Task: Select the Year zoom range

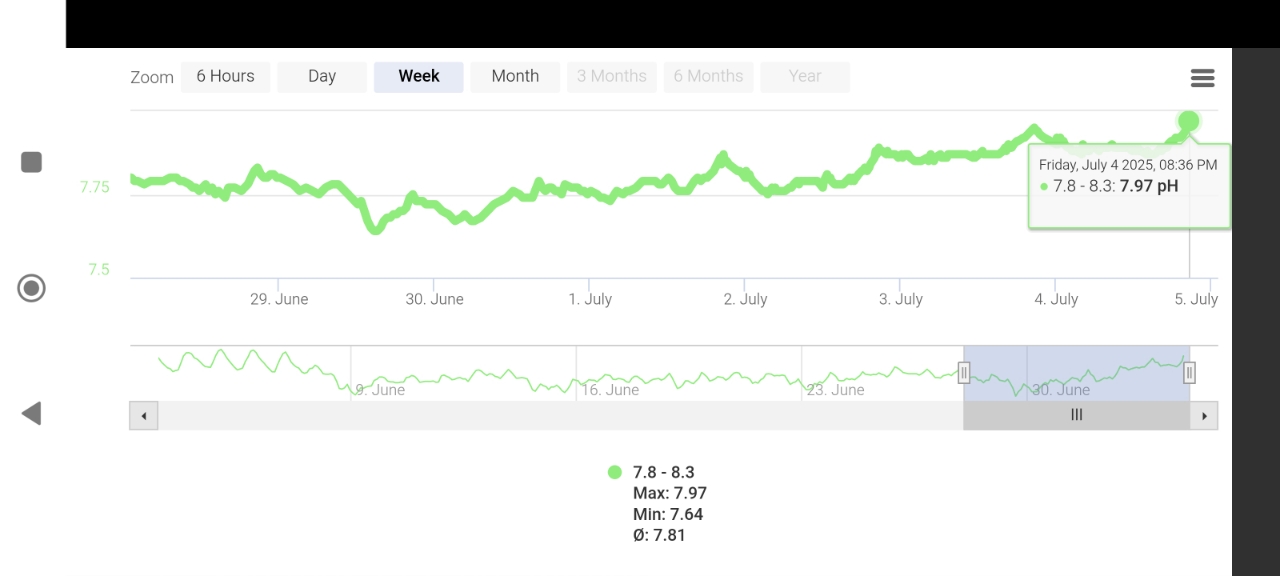Action: pos(805,77)
